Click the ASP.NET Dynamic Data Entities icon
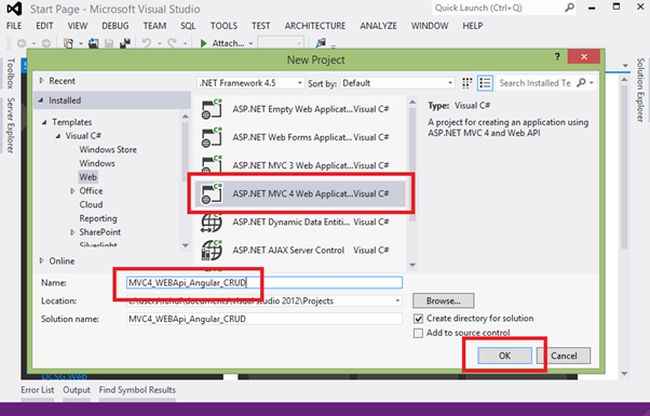The width and height of the screenshot is (650, 416). 212,222
